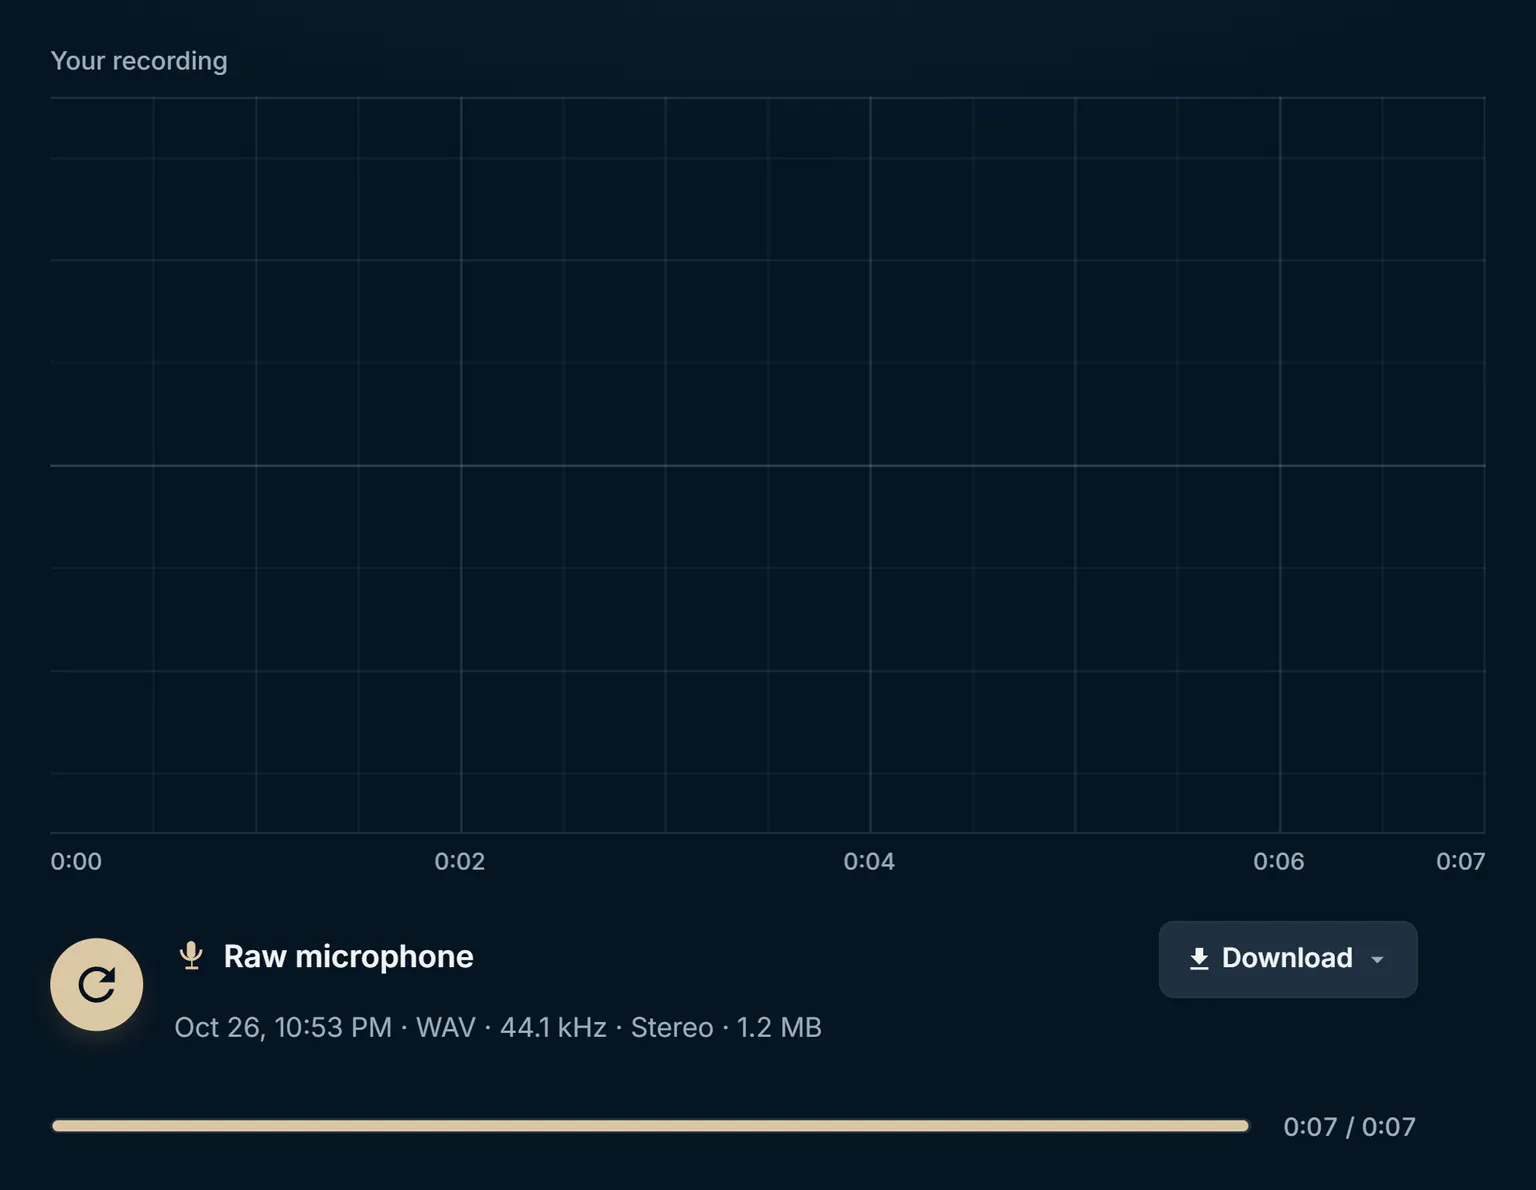Select the 'Raw microphone' title
The width and height of the screenshot is (1536, 1190).
(x=348, y=956)
